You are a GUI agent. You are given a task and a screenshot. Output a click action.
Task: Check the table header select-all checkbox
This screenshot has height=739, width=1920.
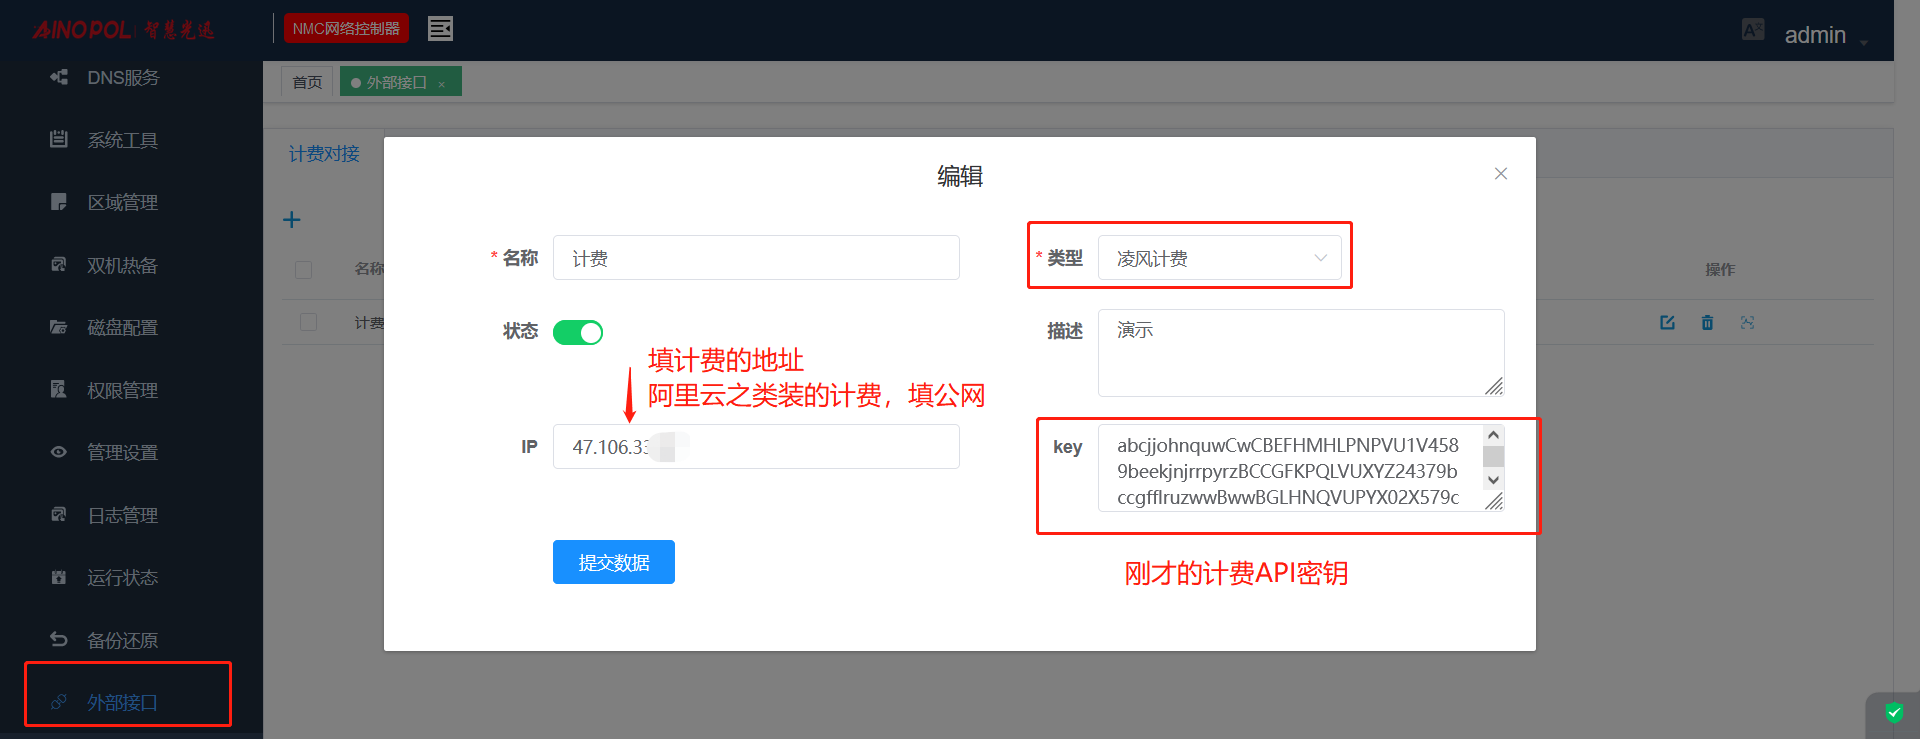pyautogui.click(x=304, y=269)
